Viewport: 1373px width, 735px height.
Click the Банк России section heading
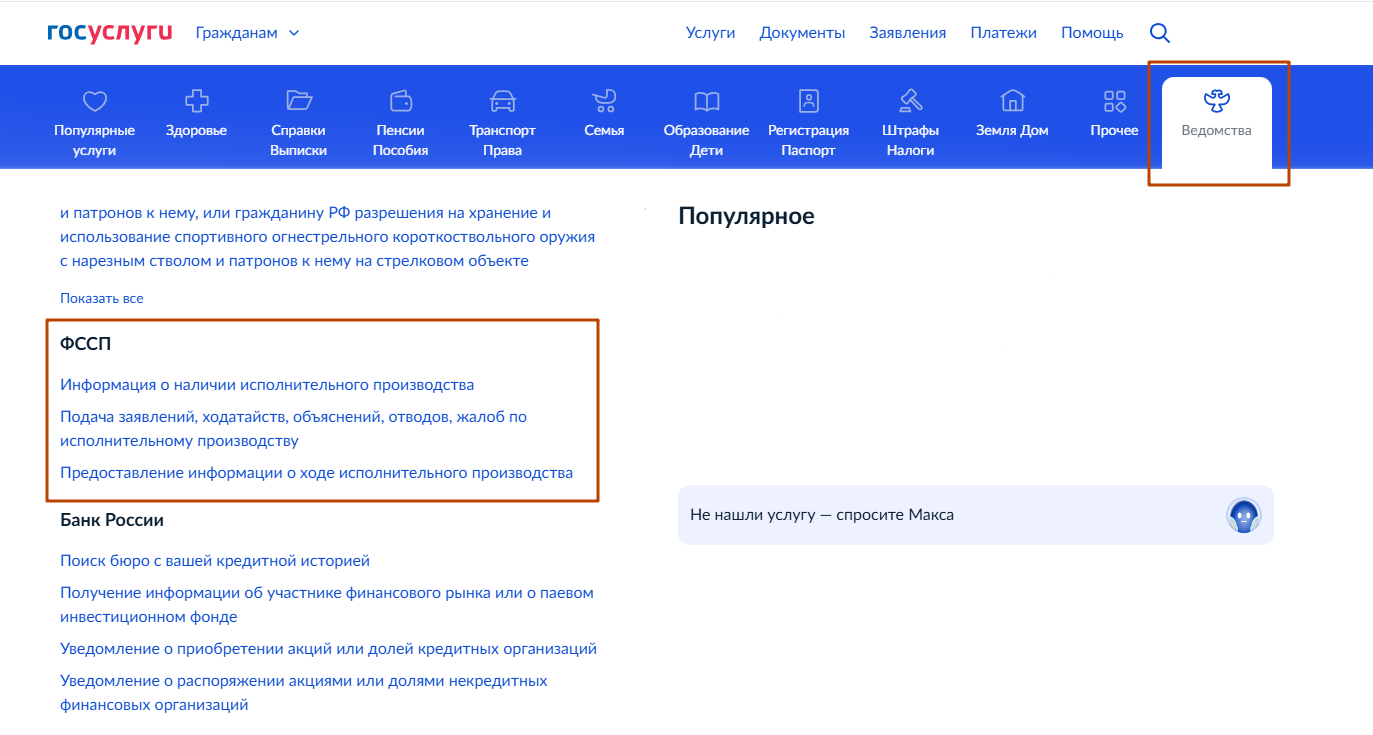(x=112, y=520)
